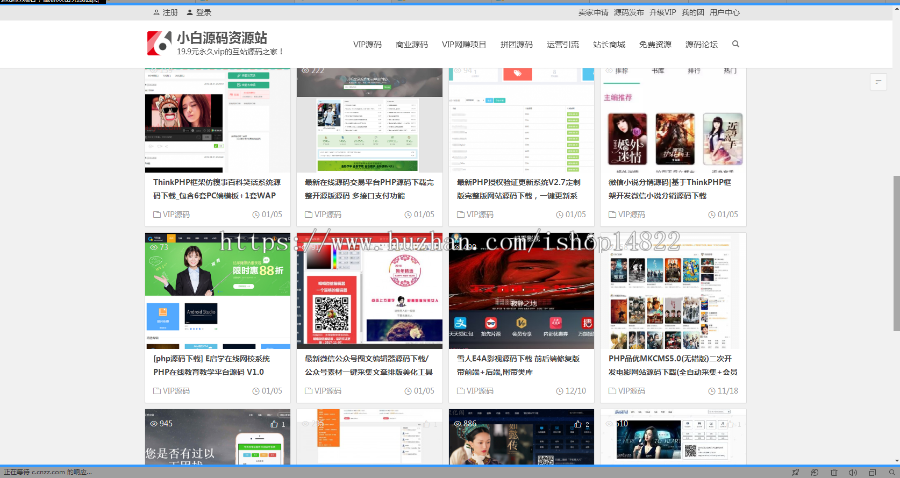Open the 拼团源码 navigation menu
The image size is (900, 478).
pos(517,44)
